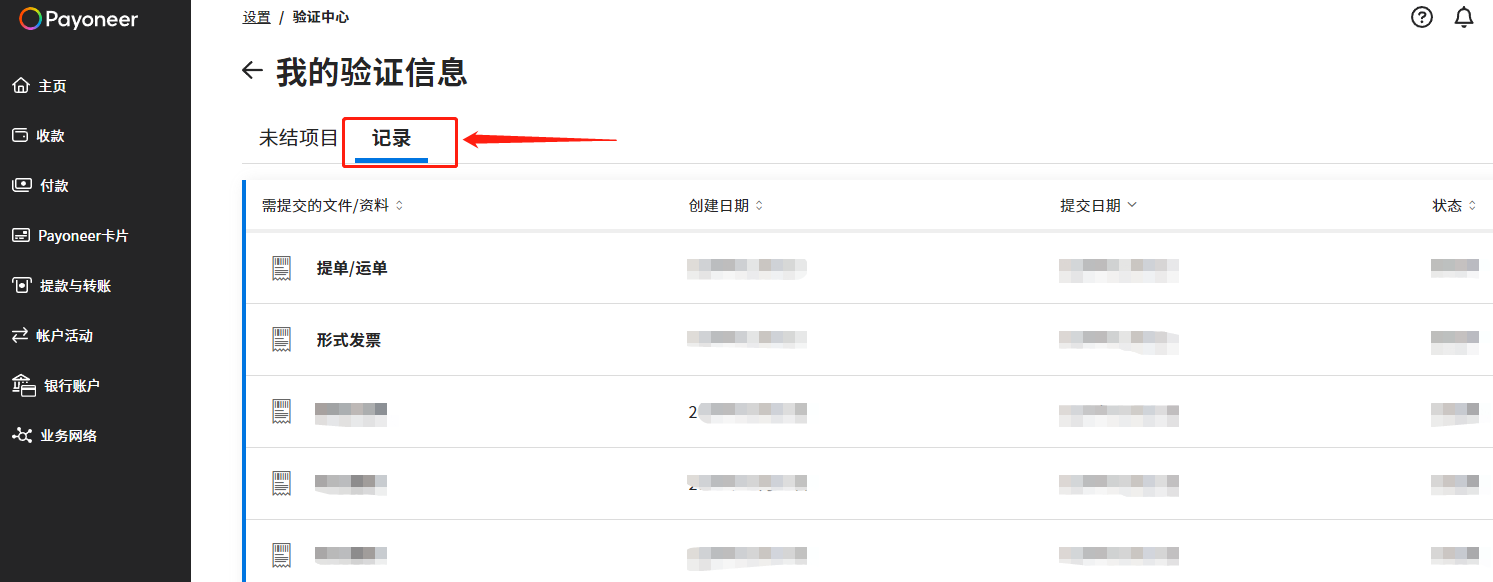Sort by 创建日期 column

725,205
